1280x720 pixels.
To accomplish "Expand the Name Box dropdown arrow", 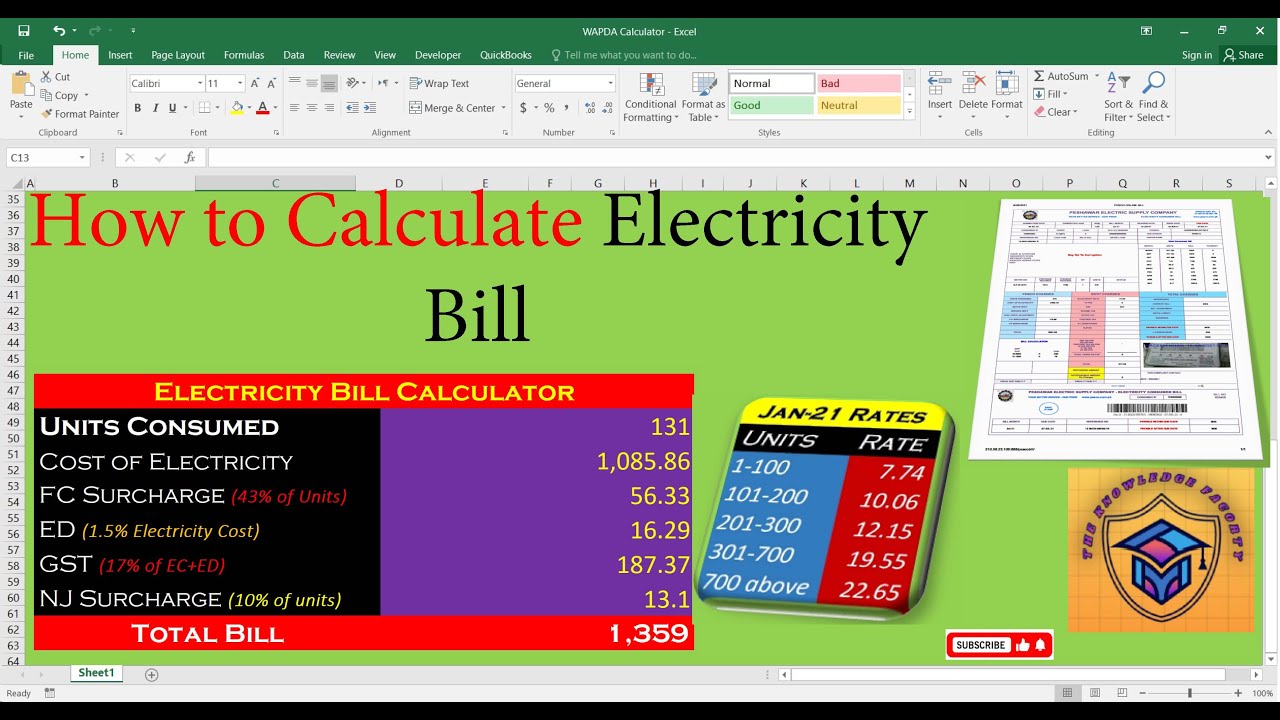I will click(82, 158).
